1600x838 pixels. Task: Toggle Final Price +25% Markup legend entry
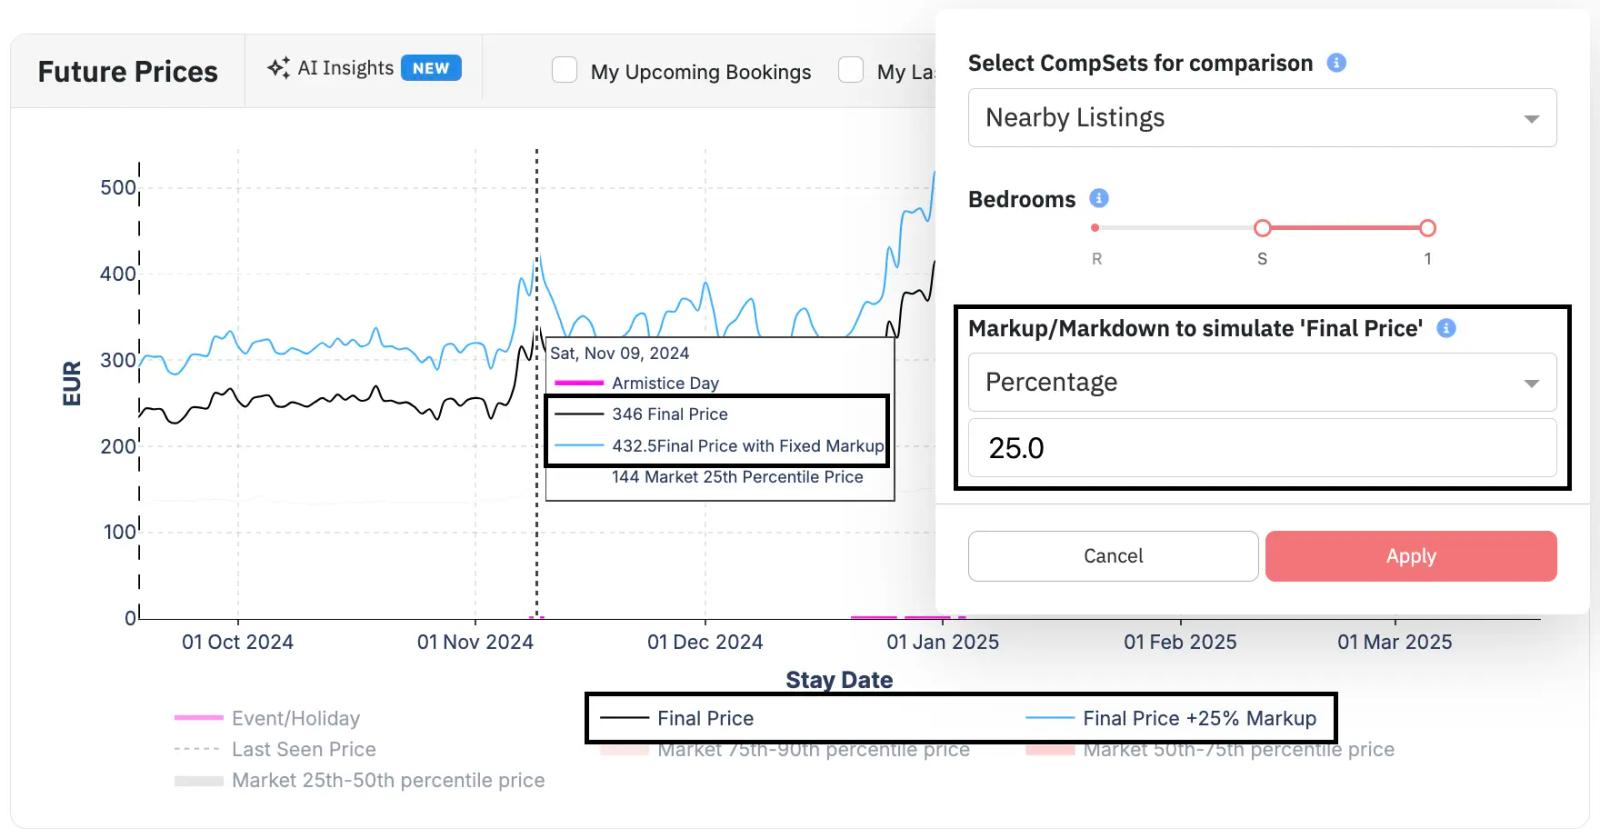pos(1171,718)
